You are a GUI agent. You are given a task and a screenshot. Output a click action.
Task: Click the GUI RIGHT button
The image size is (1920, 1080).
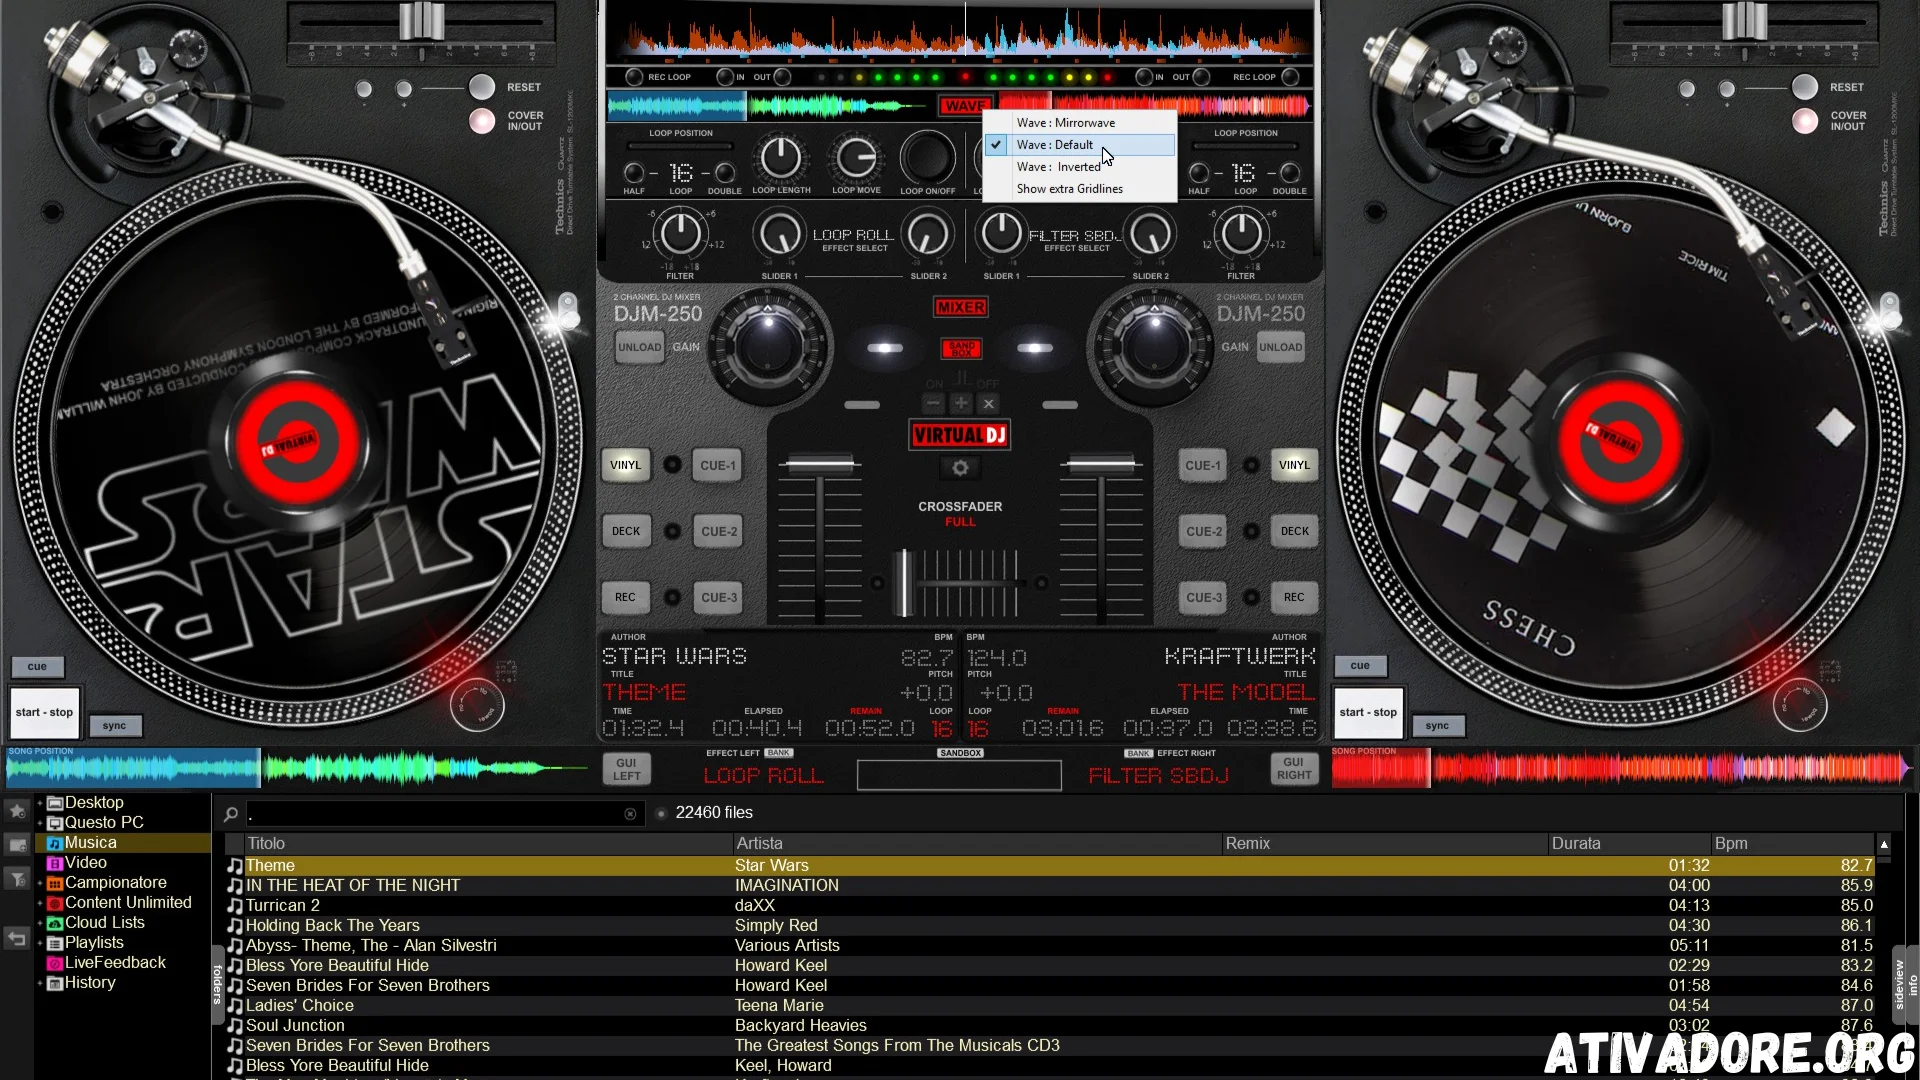(x=1294, y=768)
